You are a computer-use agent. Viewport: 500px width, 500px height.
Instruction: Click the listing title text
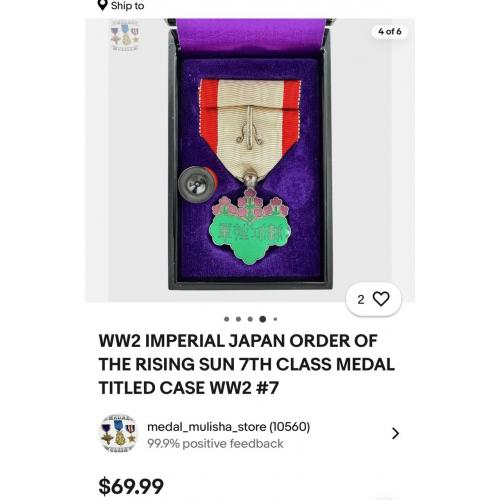[247, 364]
